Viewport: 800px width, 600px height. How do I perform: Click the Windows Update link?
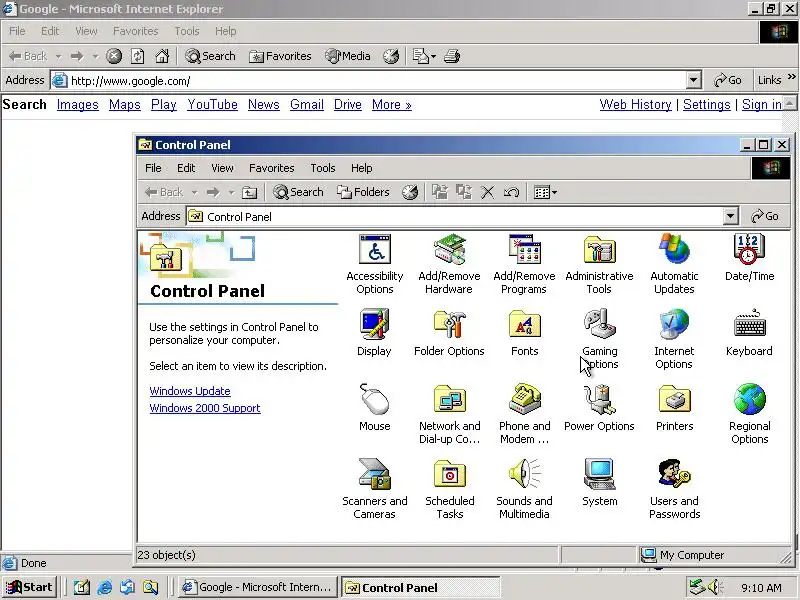[x=190, y=391]
